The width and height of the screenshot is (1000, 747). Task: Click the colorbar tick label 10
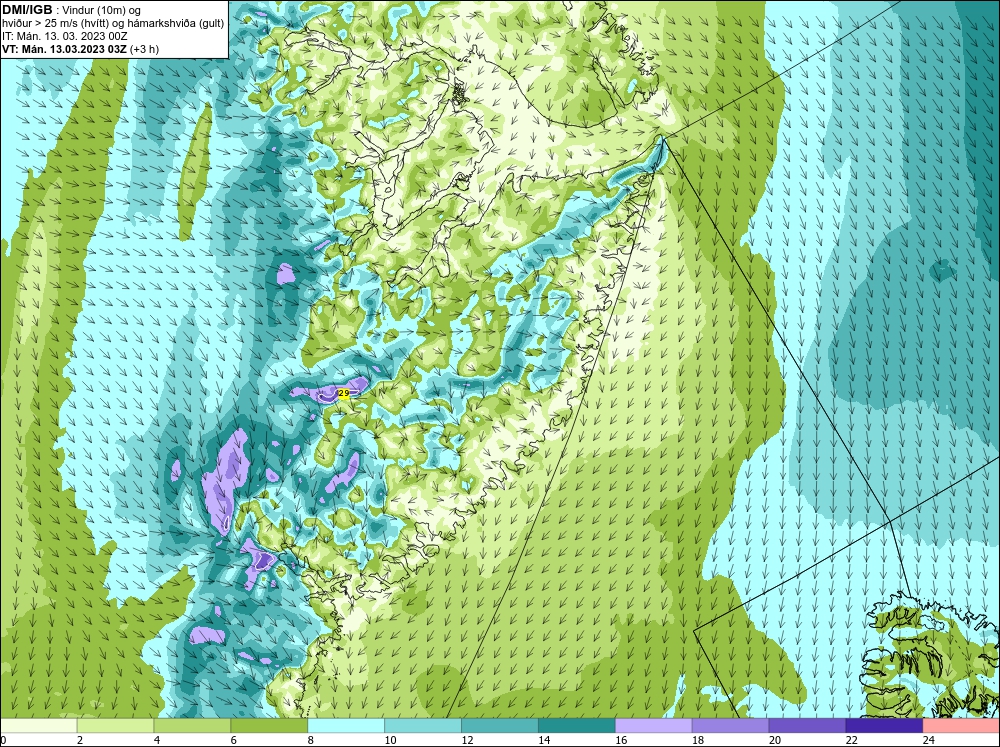[x=390, y=740]
